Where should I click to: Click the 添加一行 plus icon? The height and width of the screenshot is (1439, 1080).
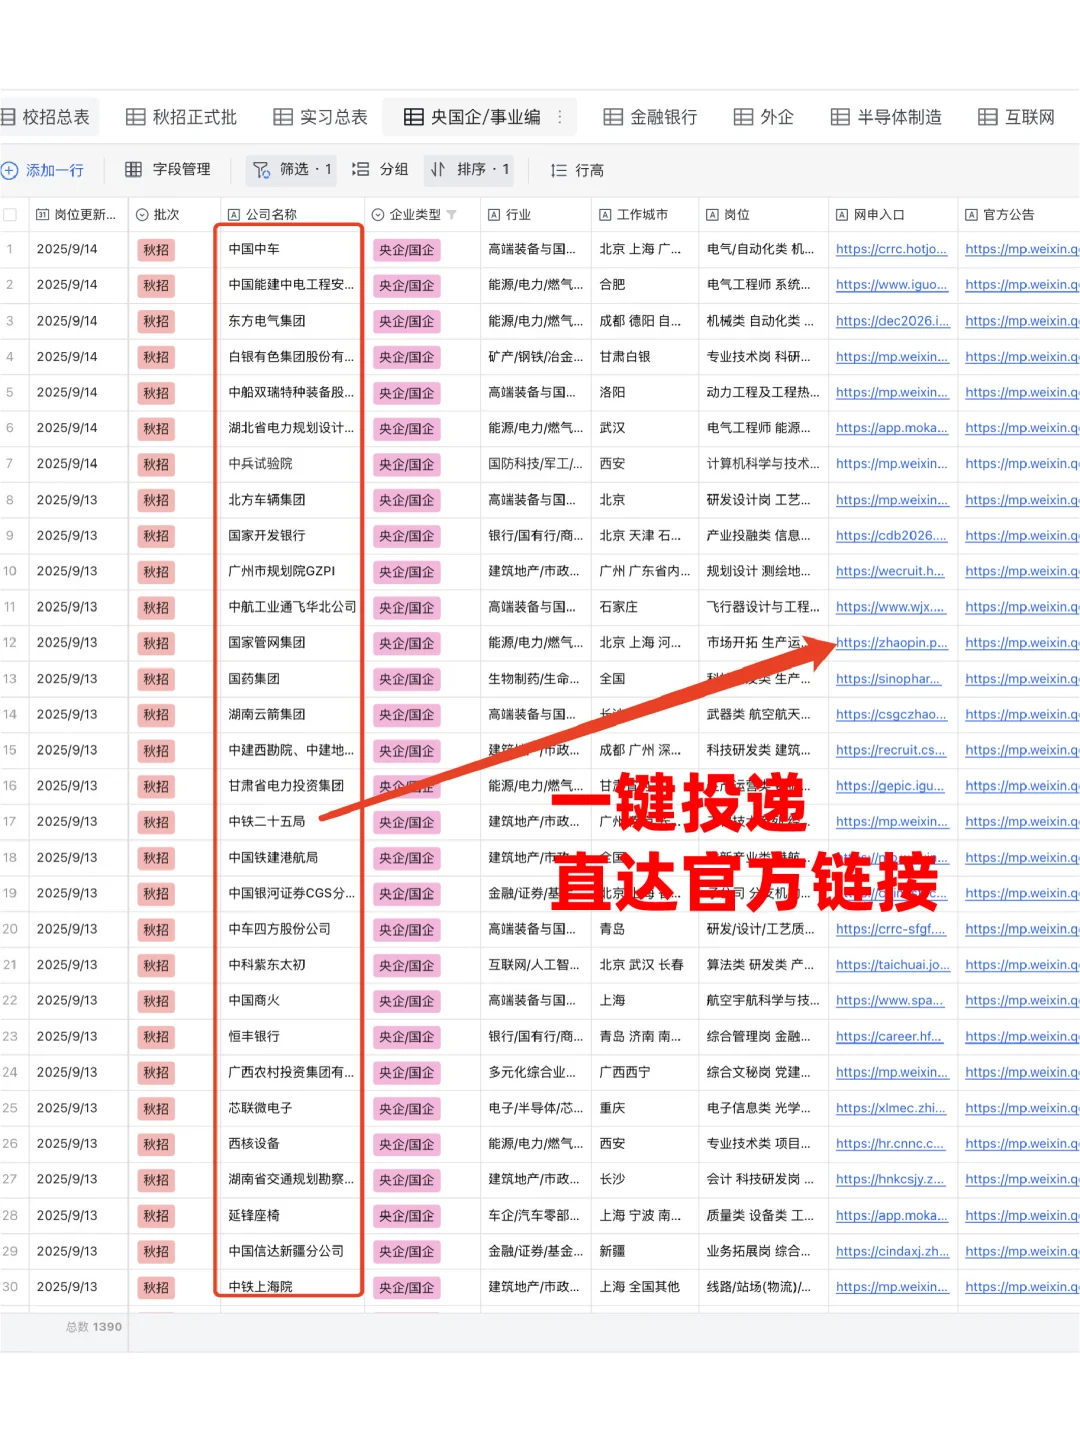9,170
